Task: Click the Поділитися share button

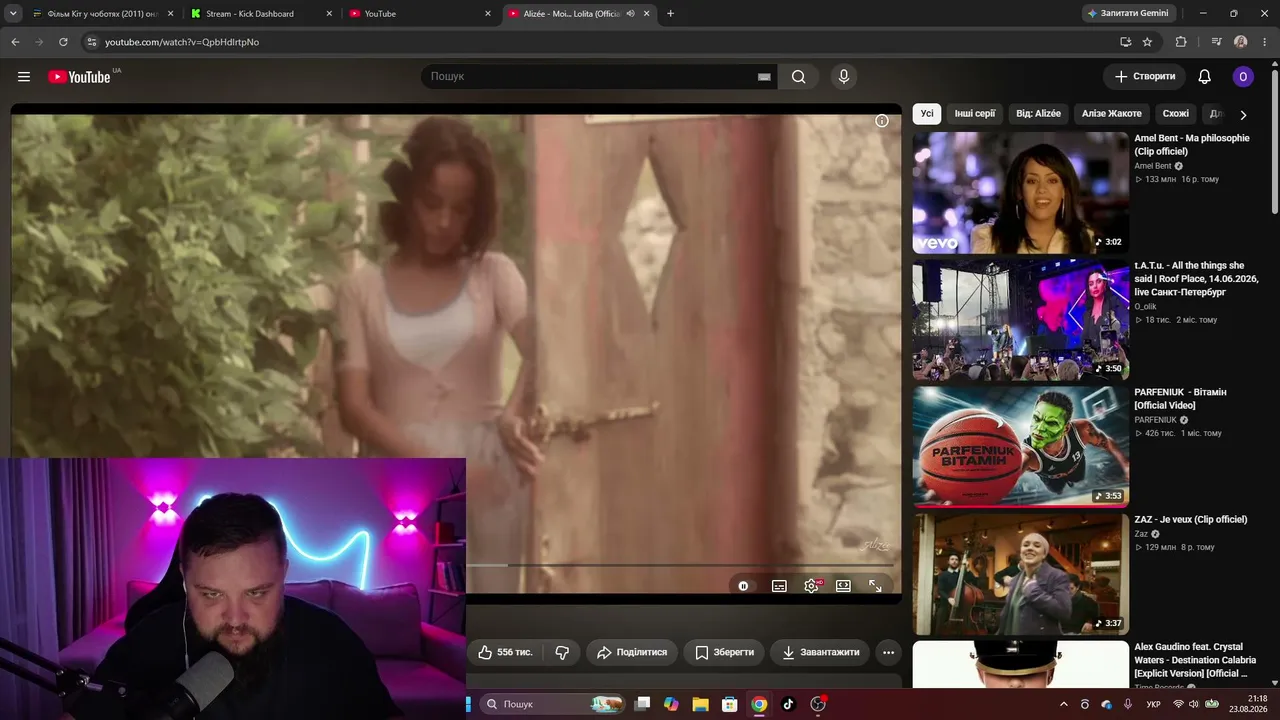Action: [x=631, y=652]
